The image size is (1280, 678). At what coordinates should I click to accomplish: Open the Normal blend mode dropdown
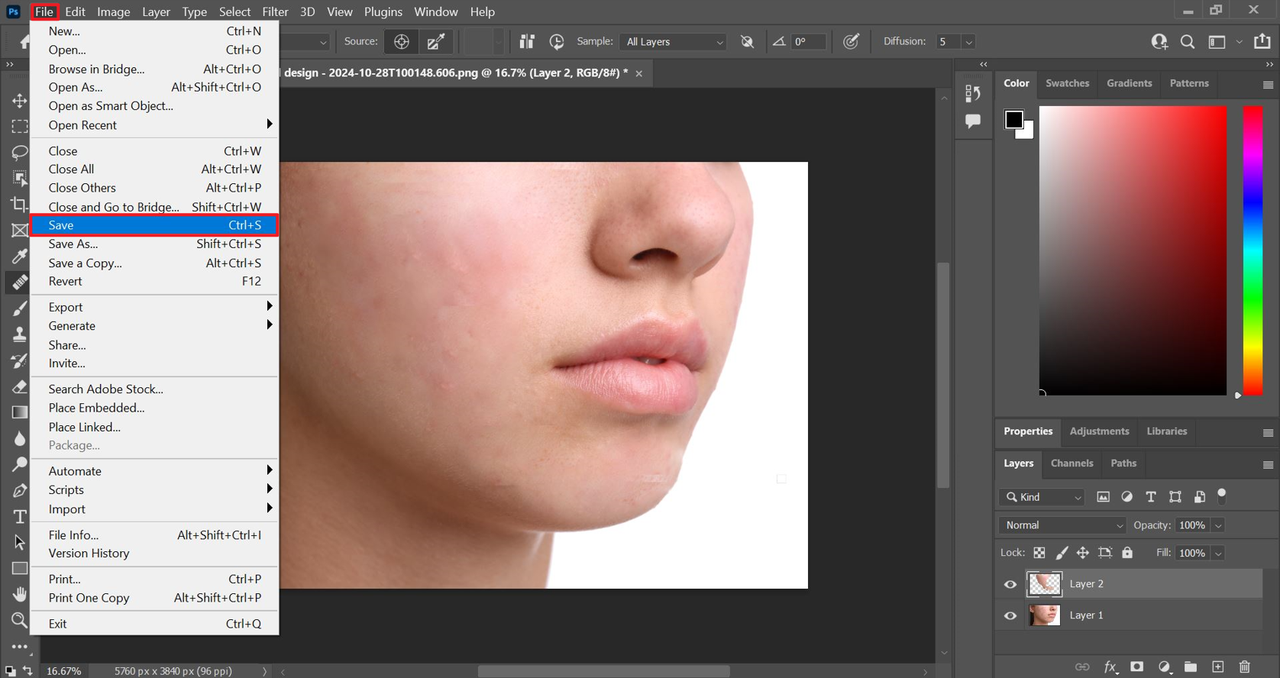[x=1065, y=525]
